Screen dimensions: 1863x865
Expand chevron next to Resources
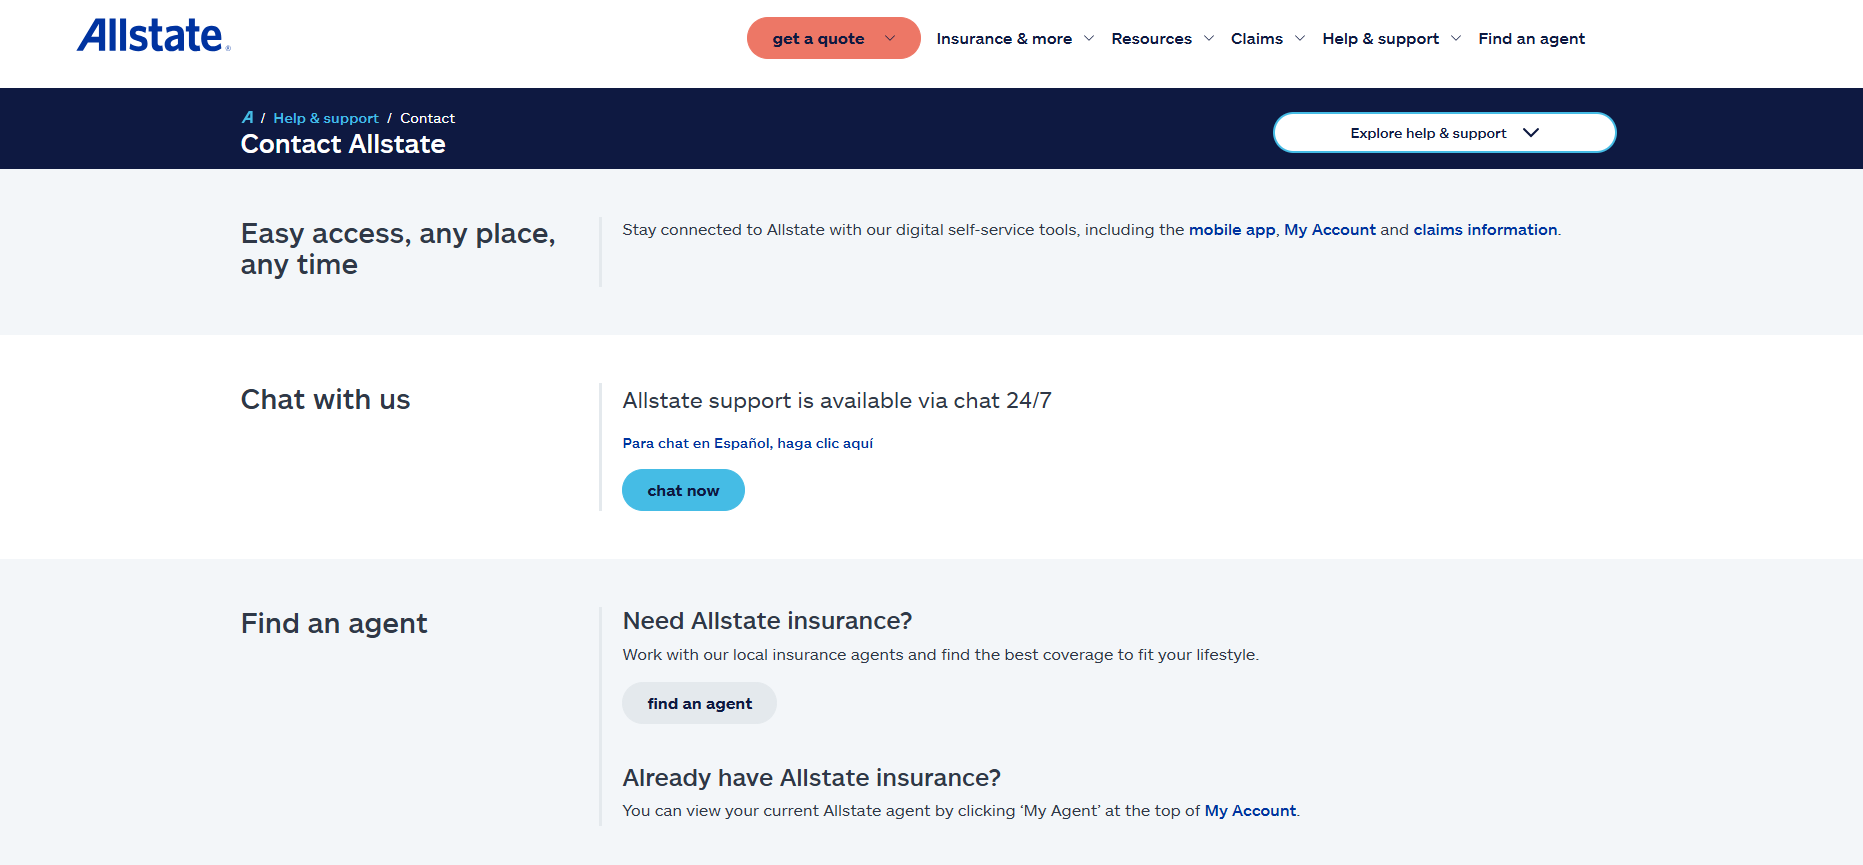tap(1209, 38)
